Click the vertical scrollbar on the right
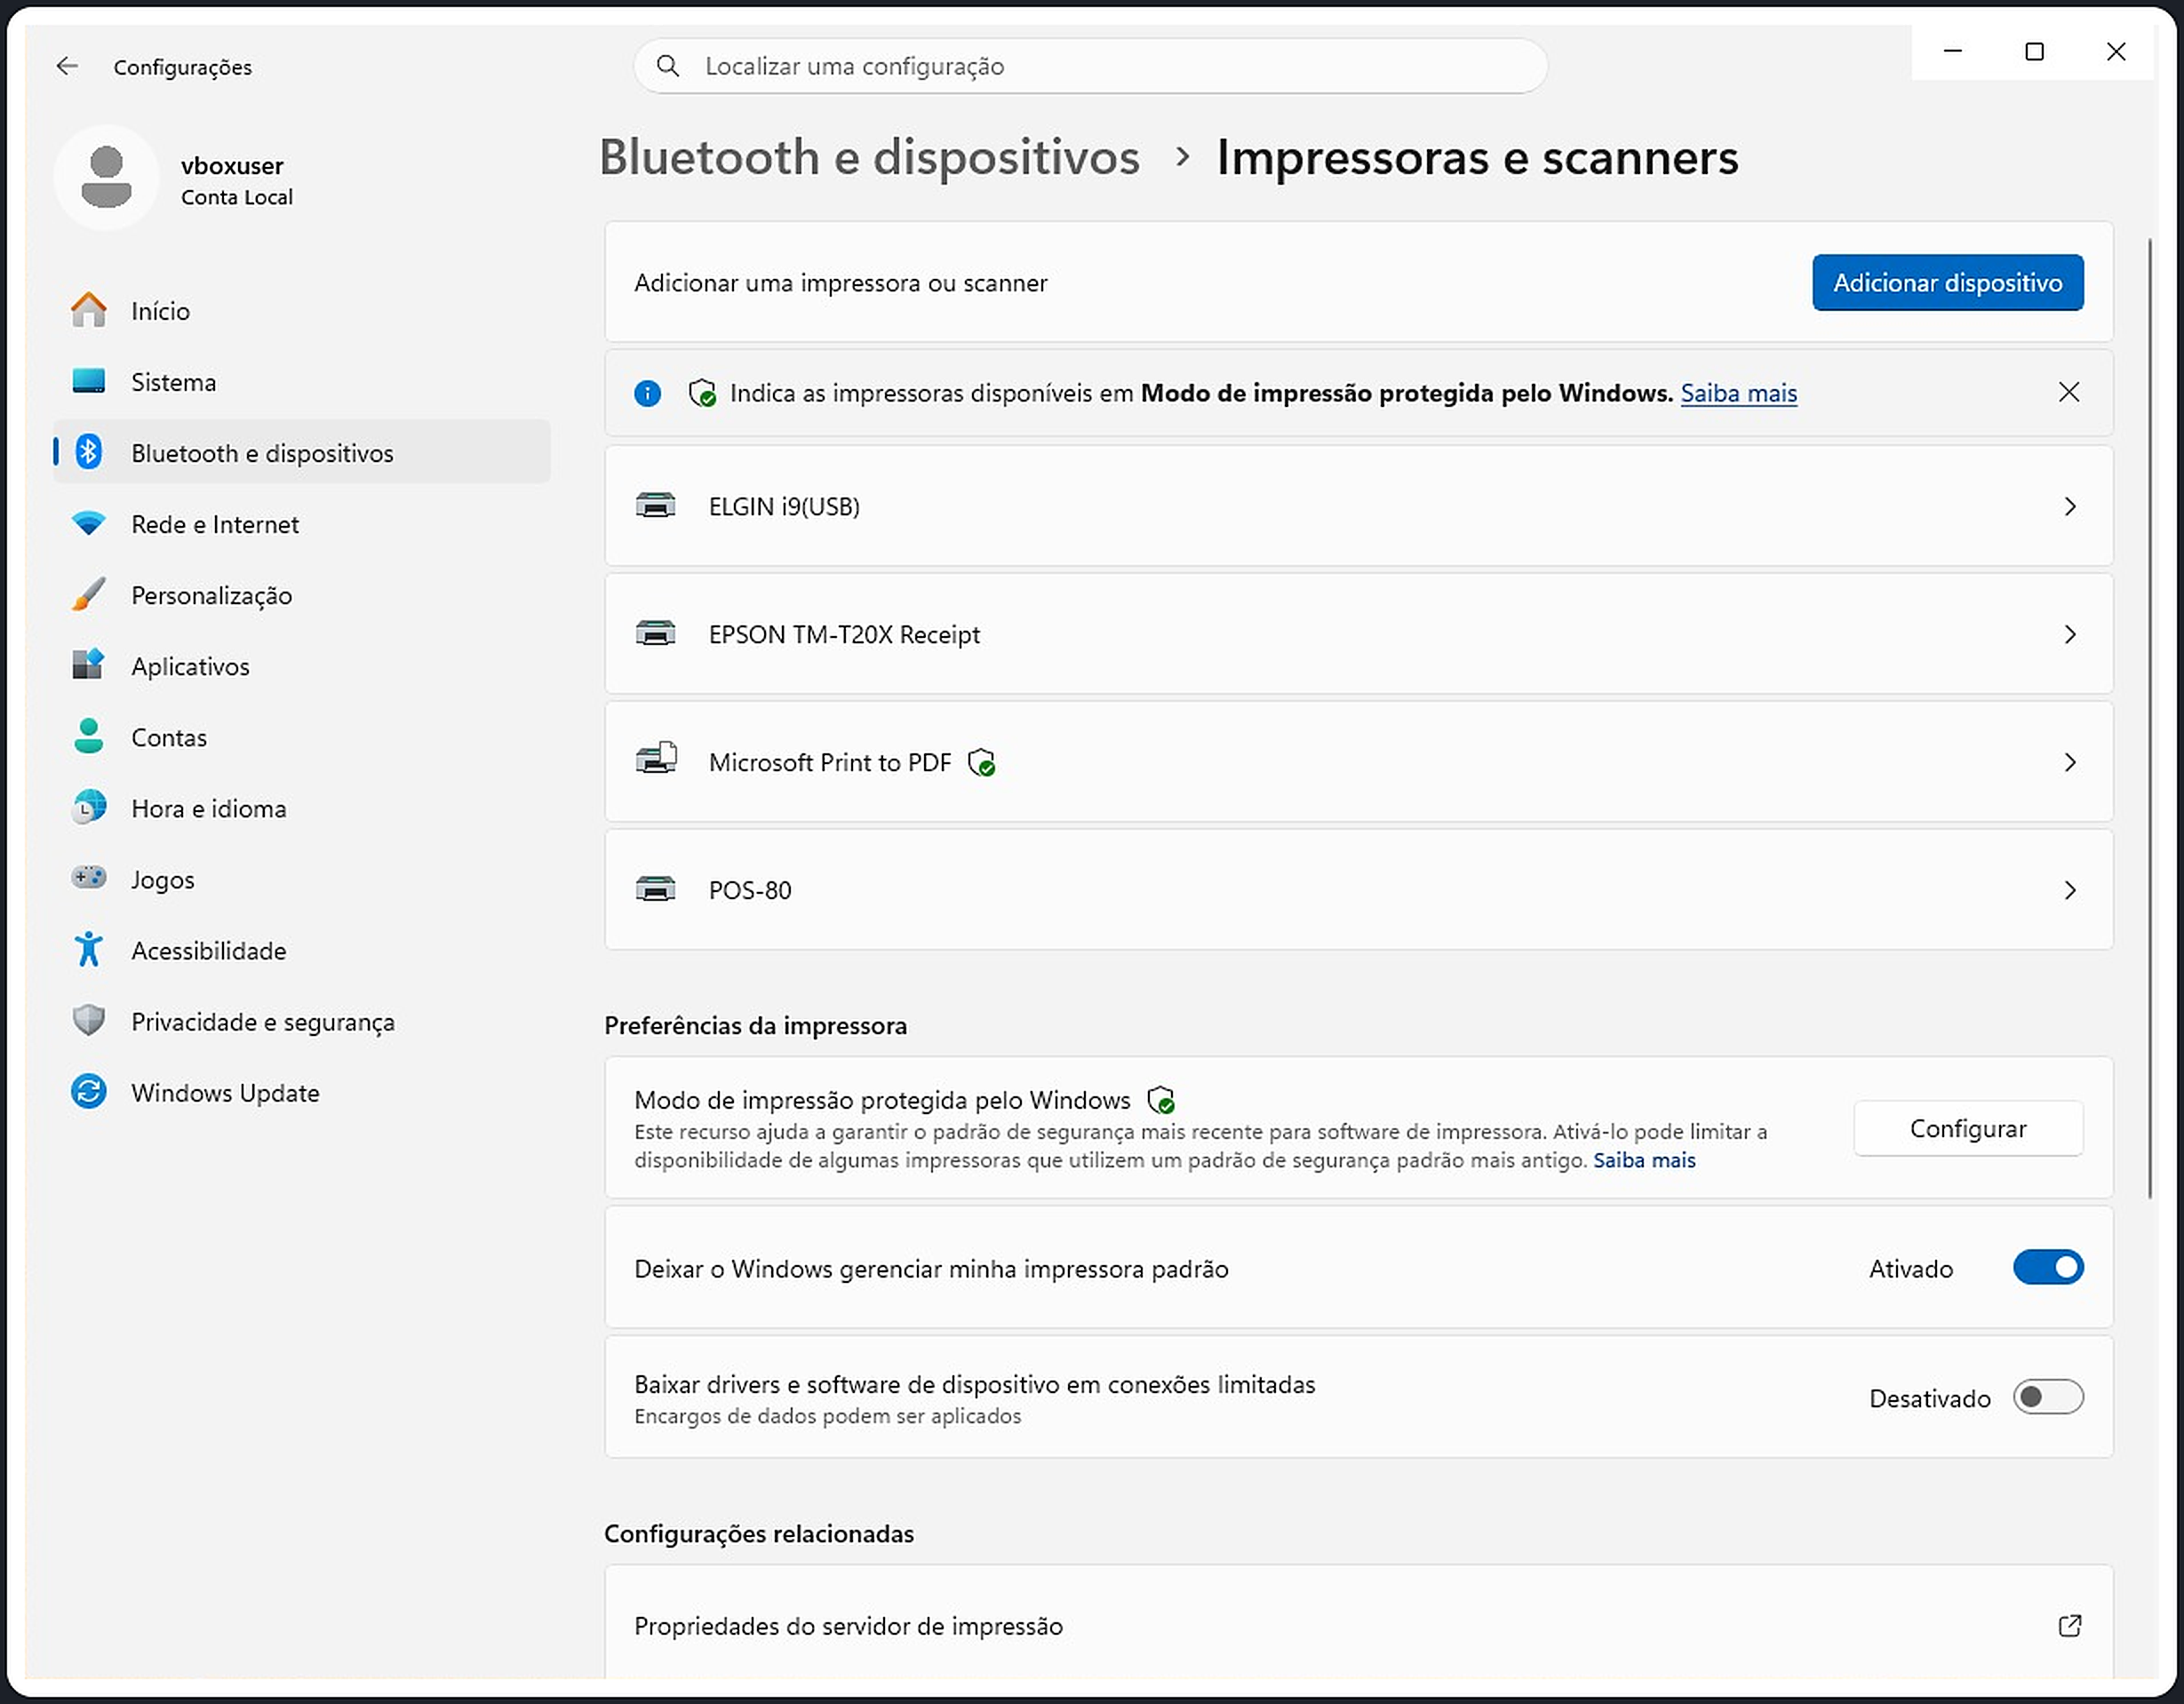The width and height of the screenshot is (2184, 1704). point(2149,718)
